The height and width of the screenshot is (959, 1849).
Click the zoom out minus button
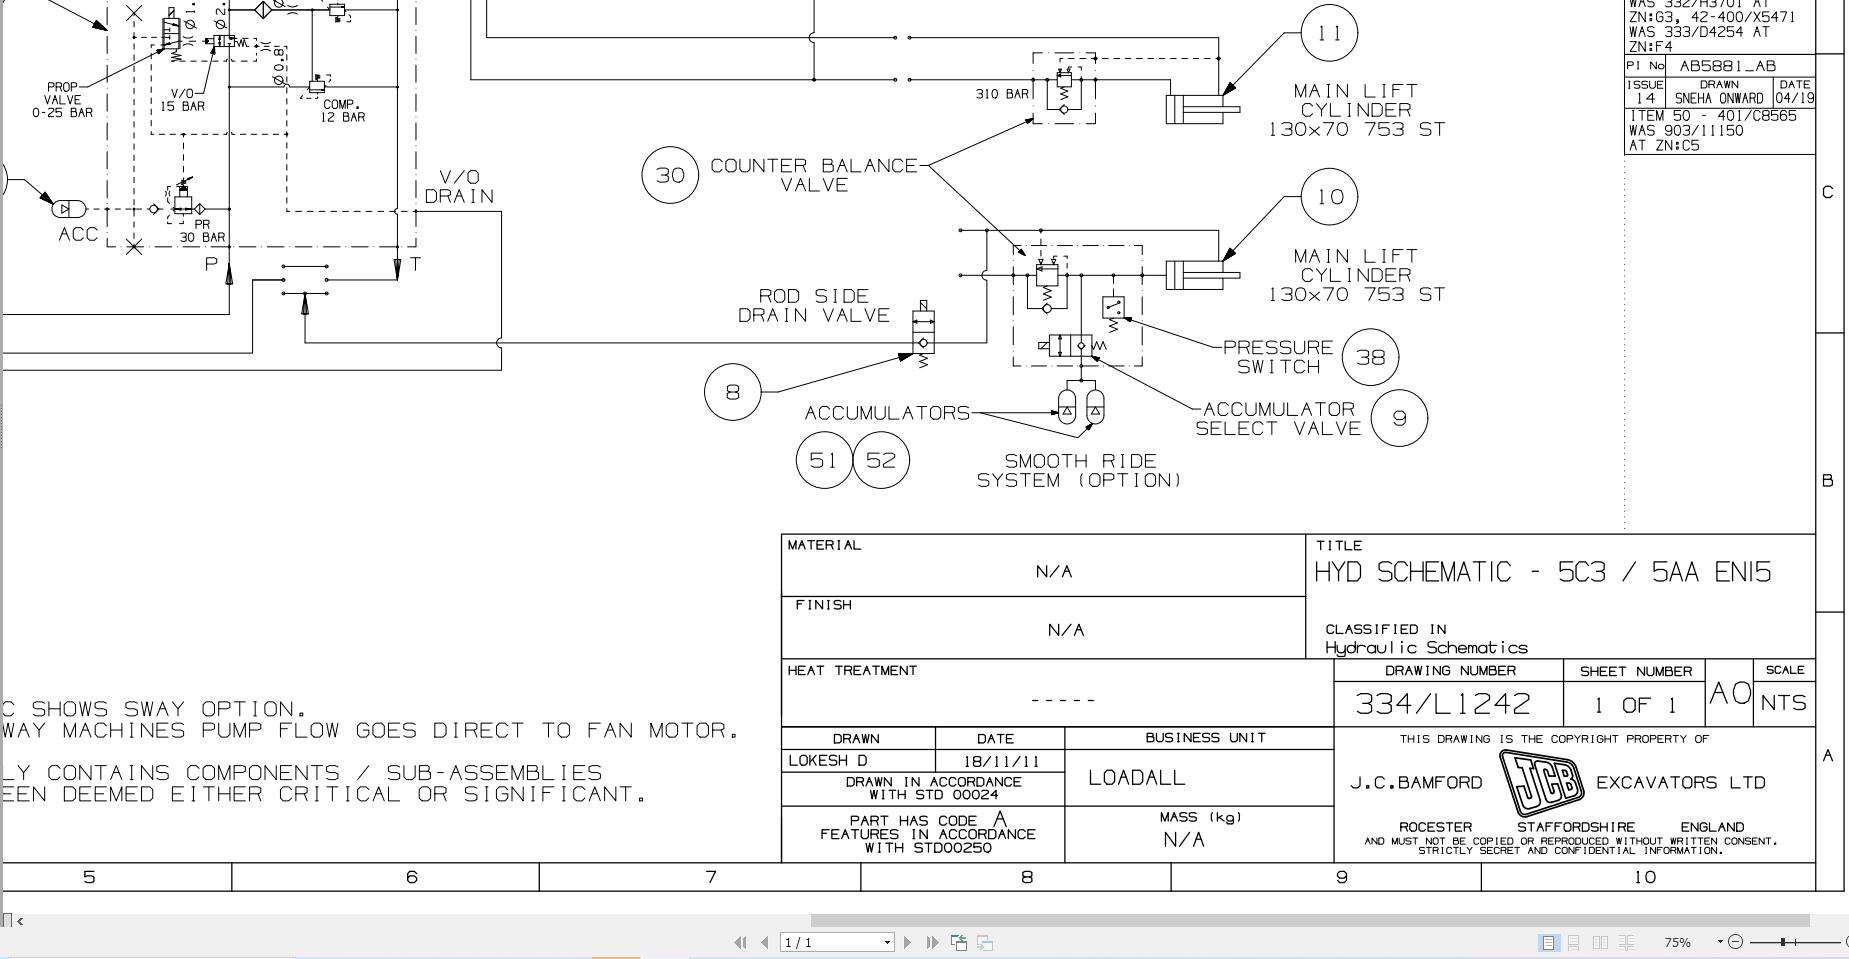point(1735,942)
